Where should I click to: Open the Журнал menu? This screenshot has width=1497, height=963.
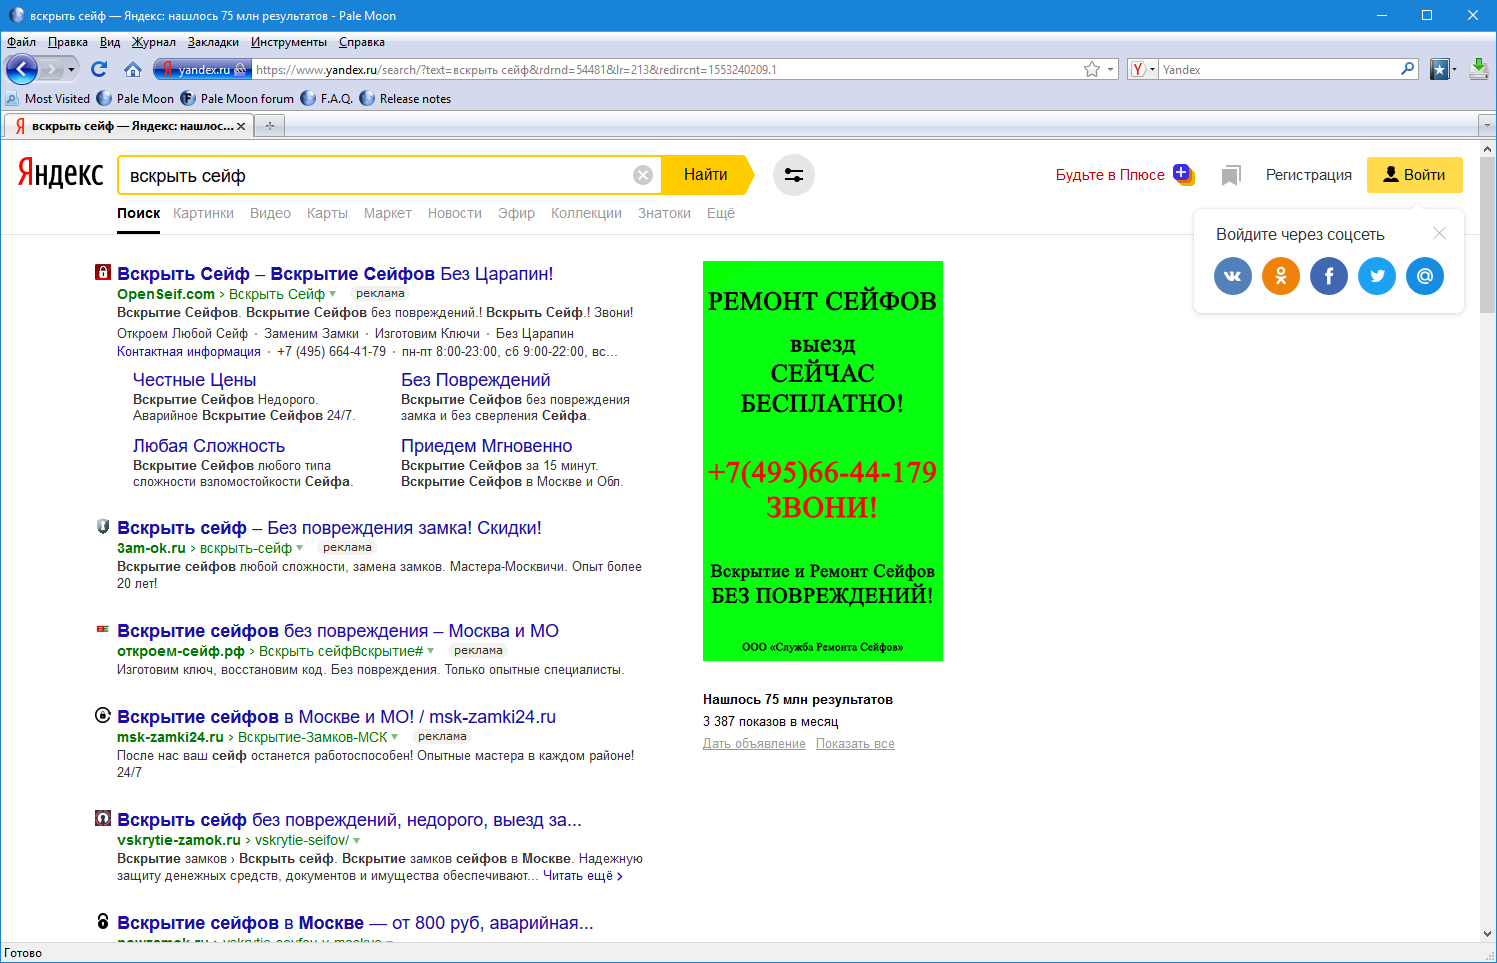(154, 42)
